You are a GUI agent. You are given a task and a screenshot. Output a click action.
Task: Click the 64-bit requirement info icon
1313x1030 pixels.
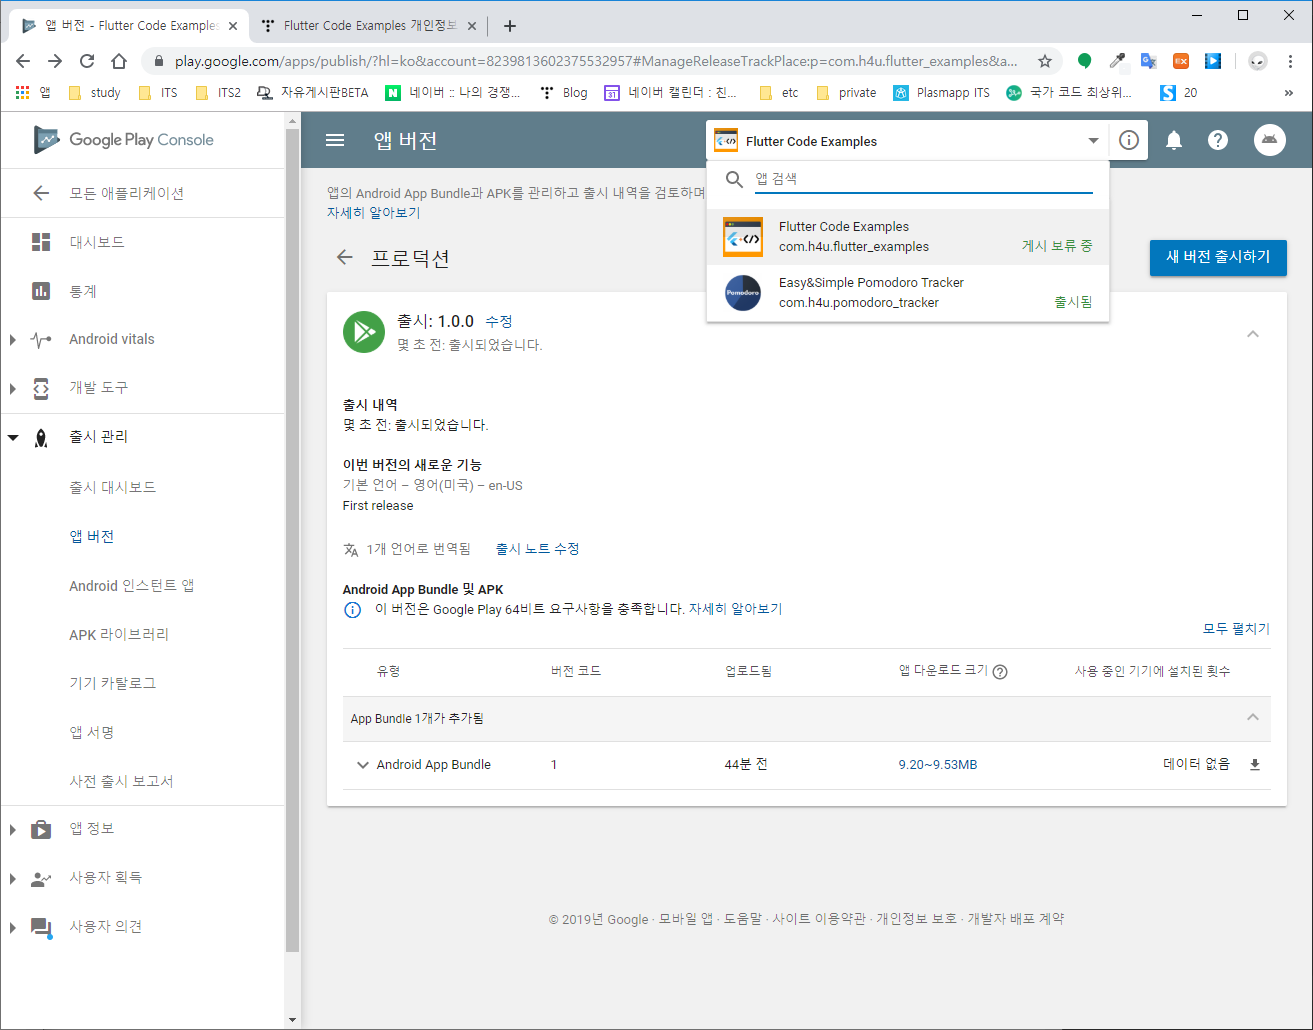pos(352,610)
